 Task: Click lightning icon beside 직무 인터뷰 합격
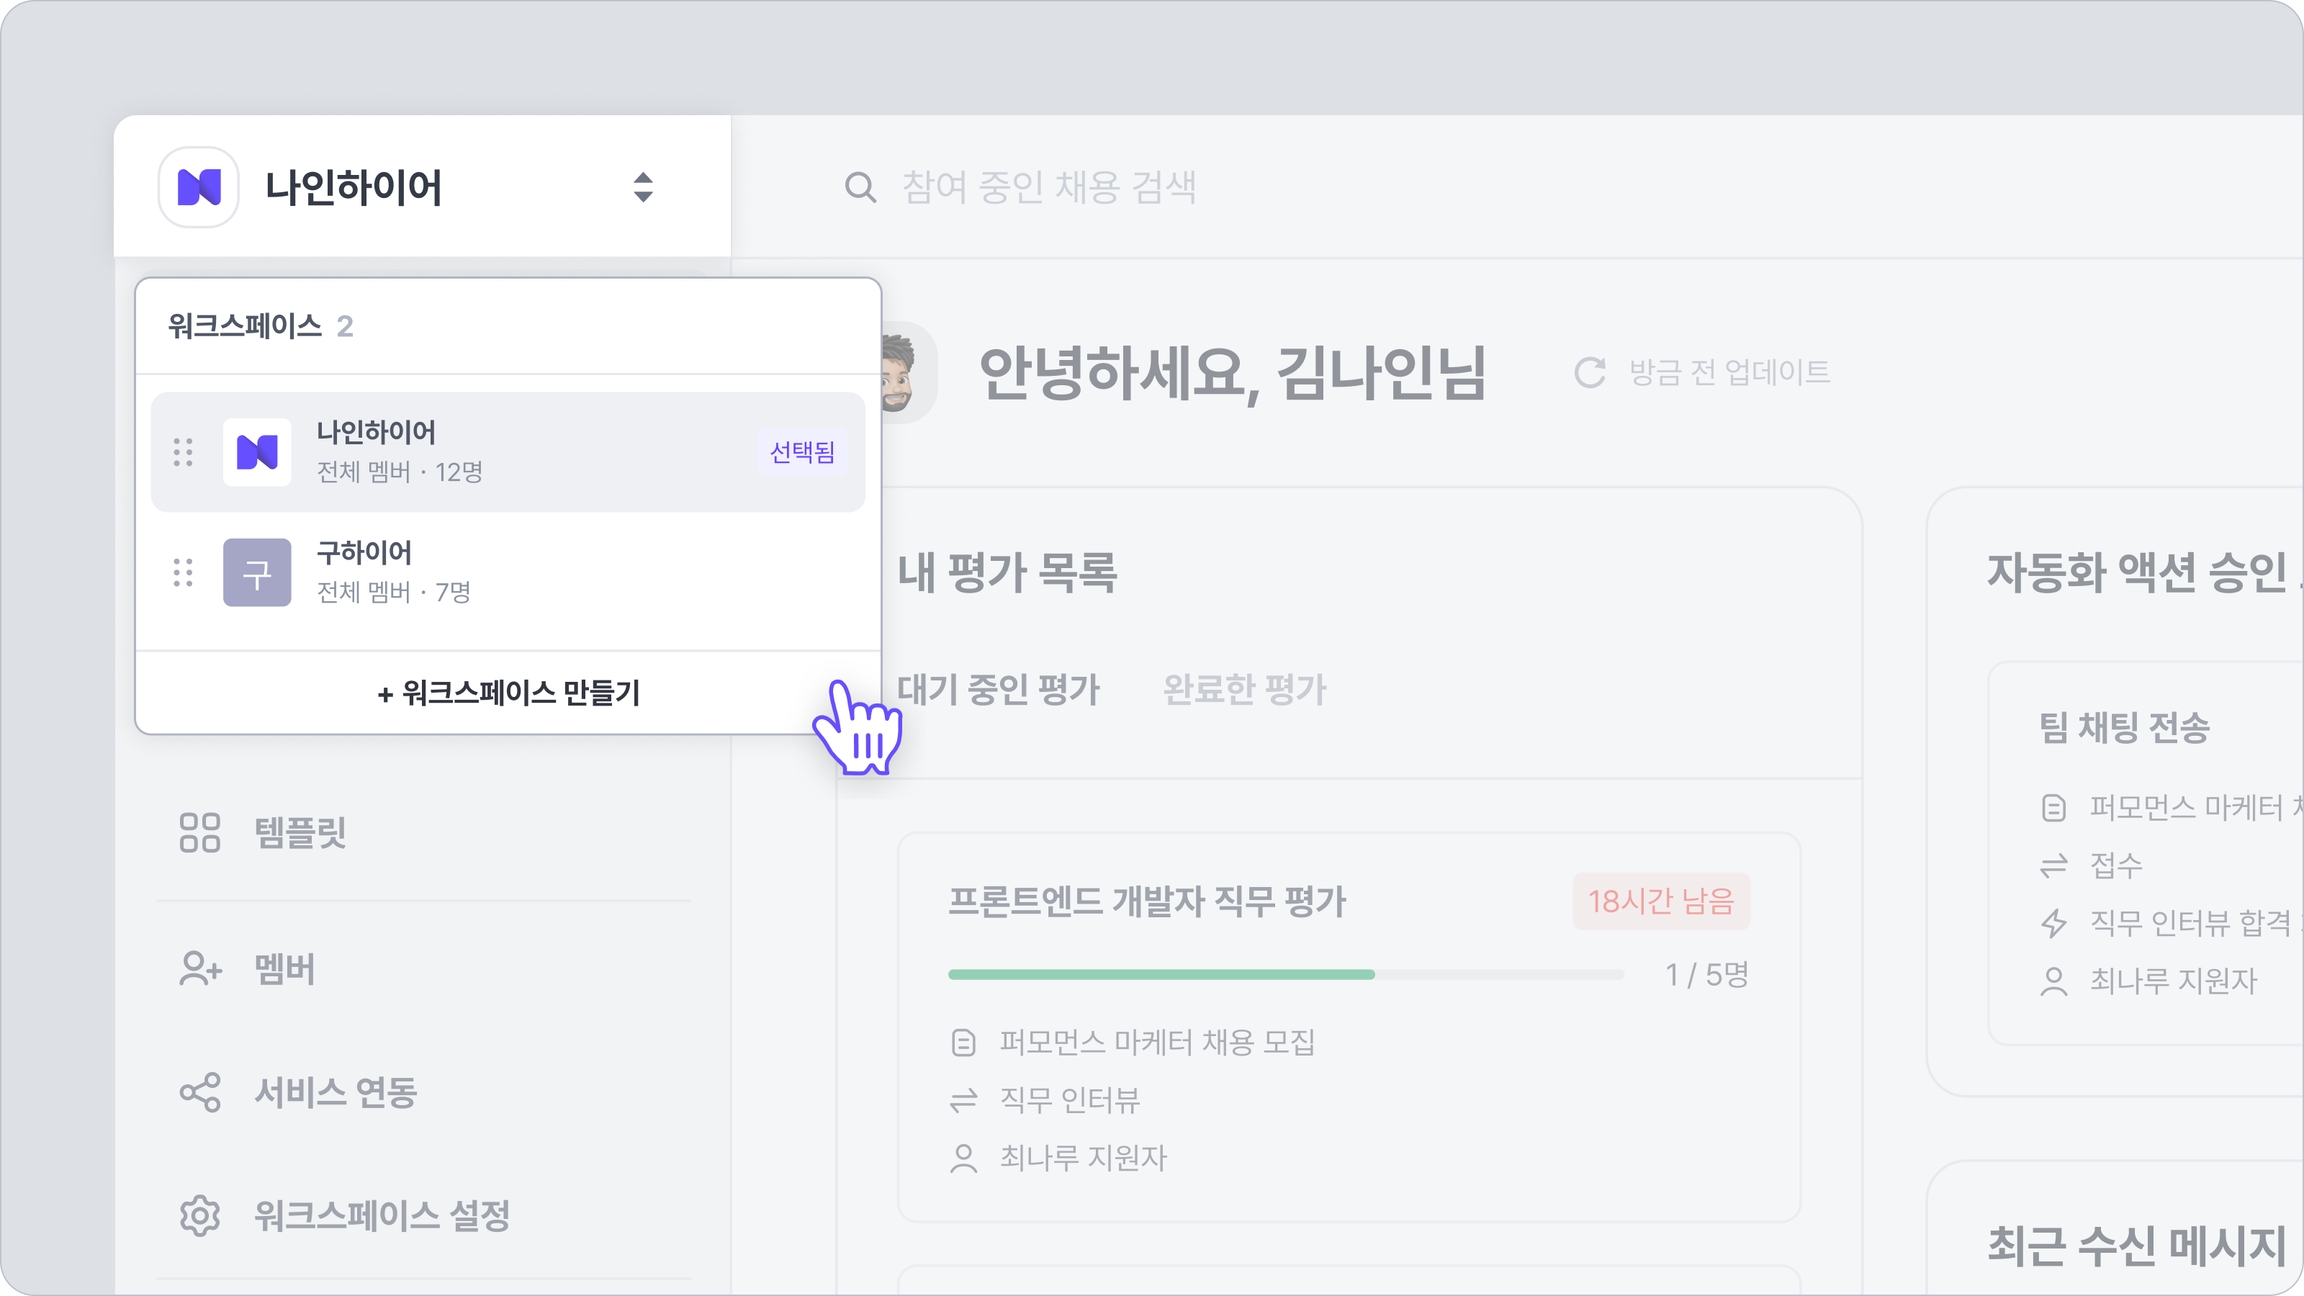click(2053, 923)
